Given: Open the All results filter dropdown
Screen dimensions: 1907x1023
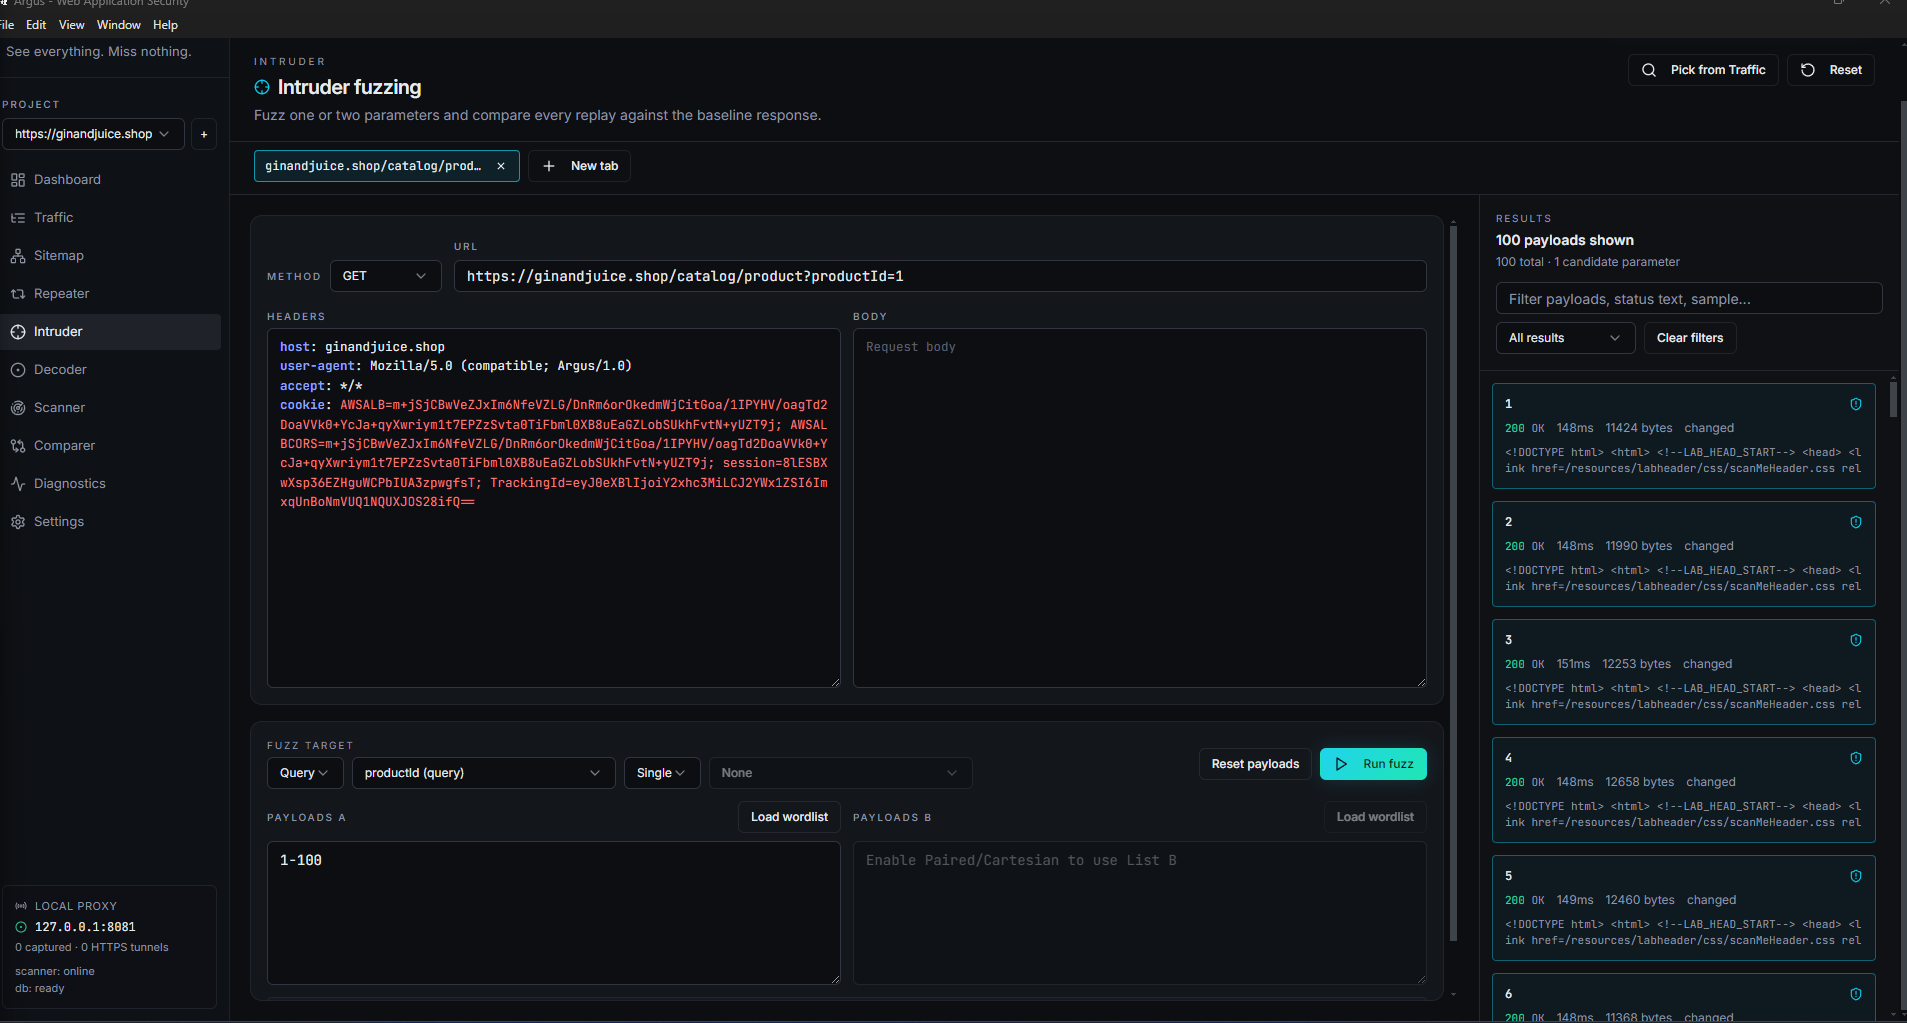Looking at the screenshot, I should click(1565, 338).
